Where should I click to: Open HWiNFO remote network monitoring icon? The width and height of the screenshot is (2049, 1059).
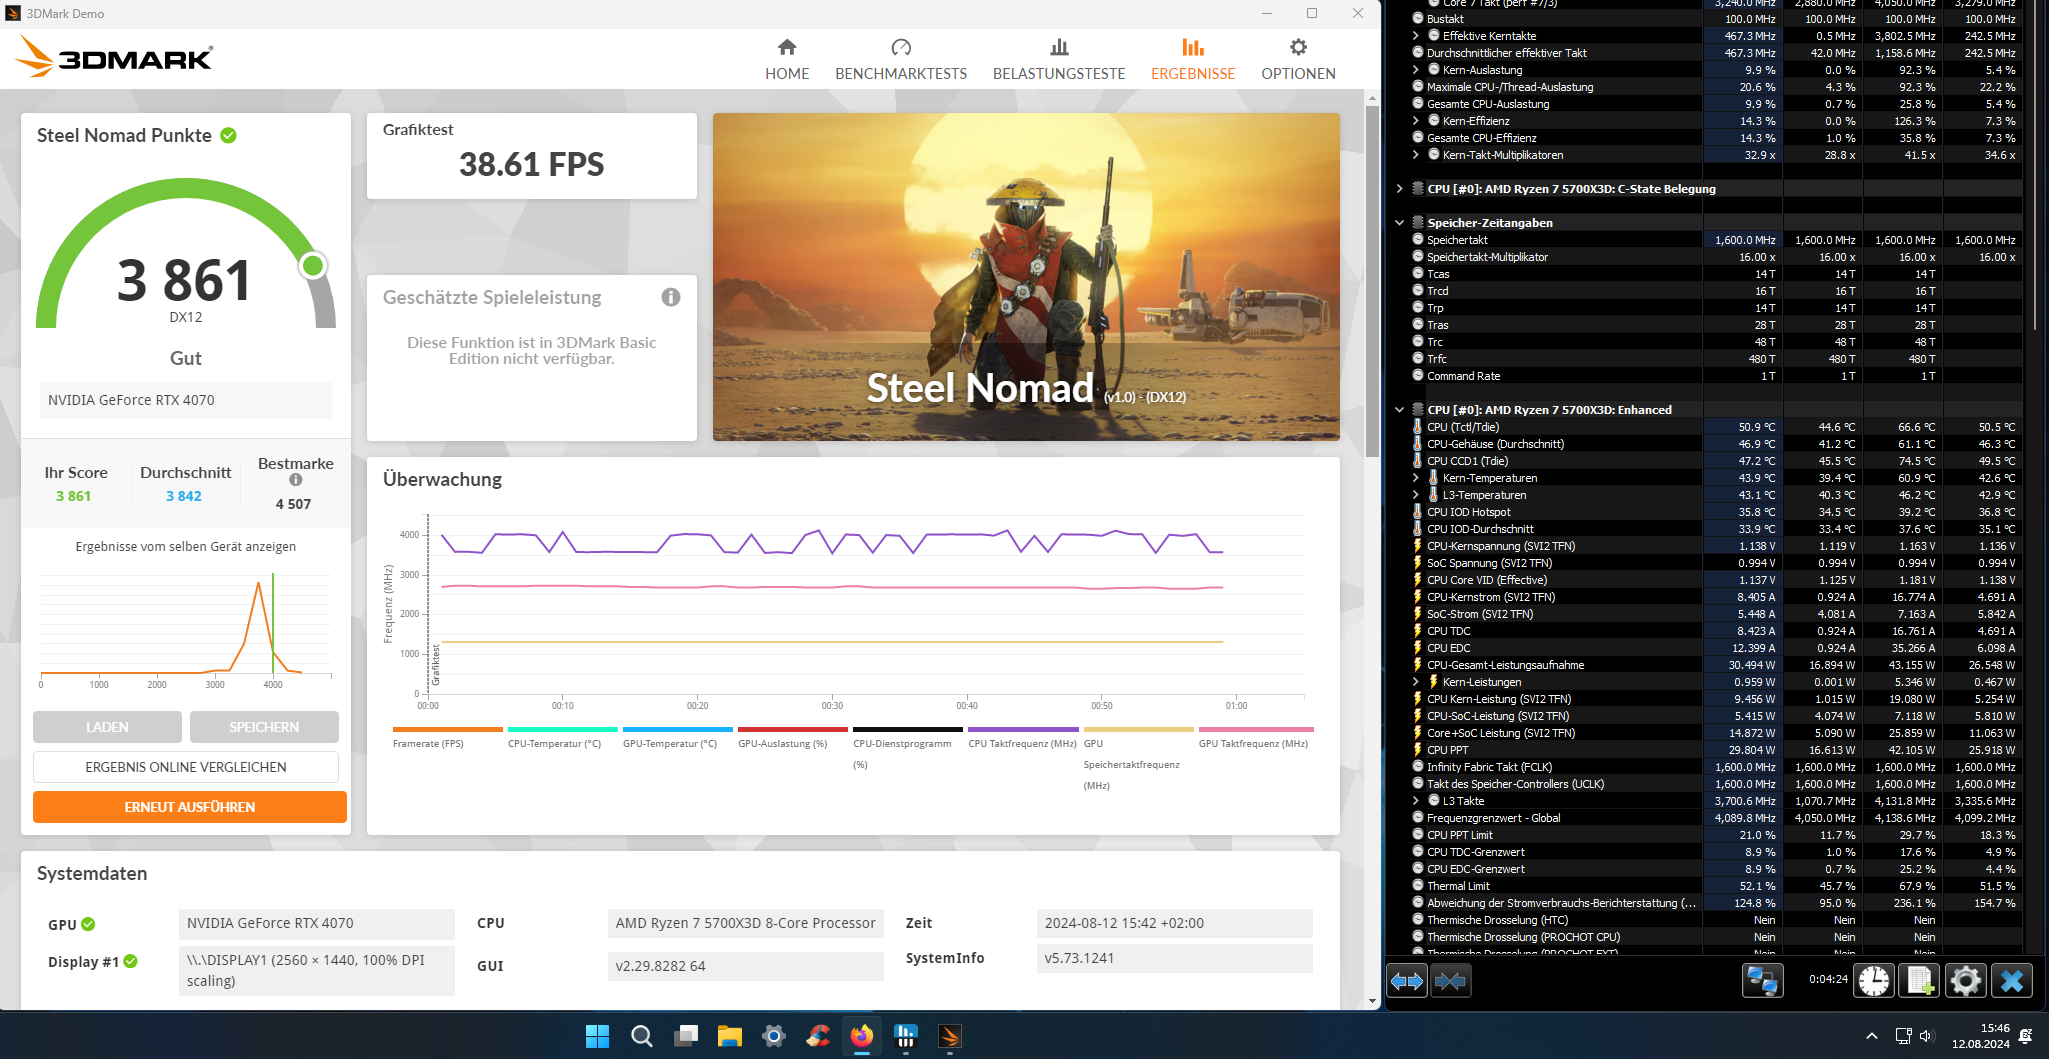coord(1762,981)
